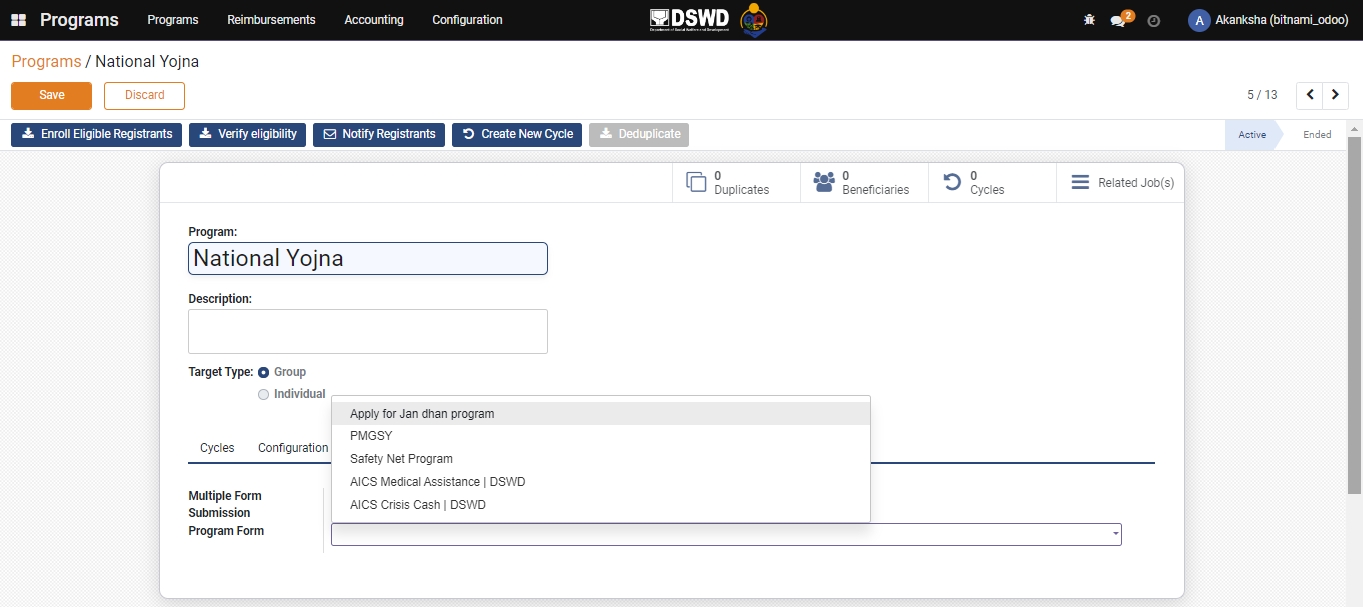The width and height of the screenshot is (1363, 607).
Task: Open Duplicates stat button
Action: (736, 183)
